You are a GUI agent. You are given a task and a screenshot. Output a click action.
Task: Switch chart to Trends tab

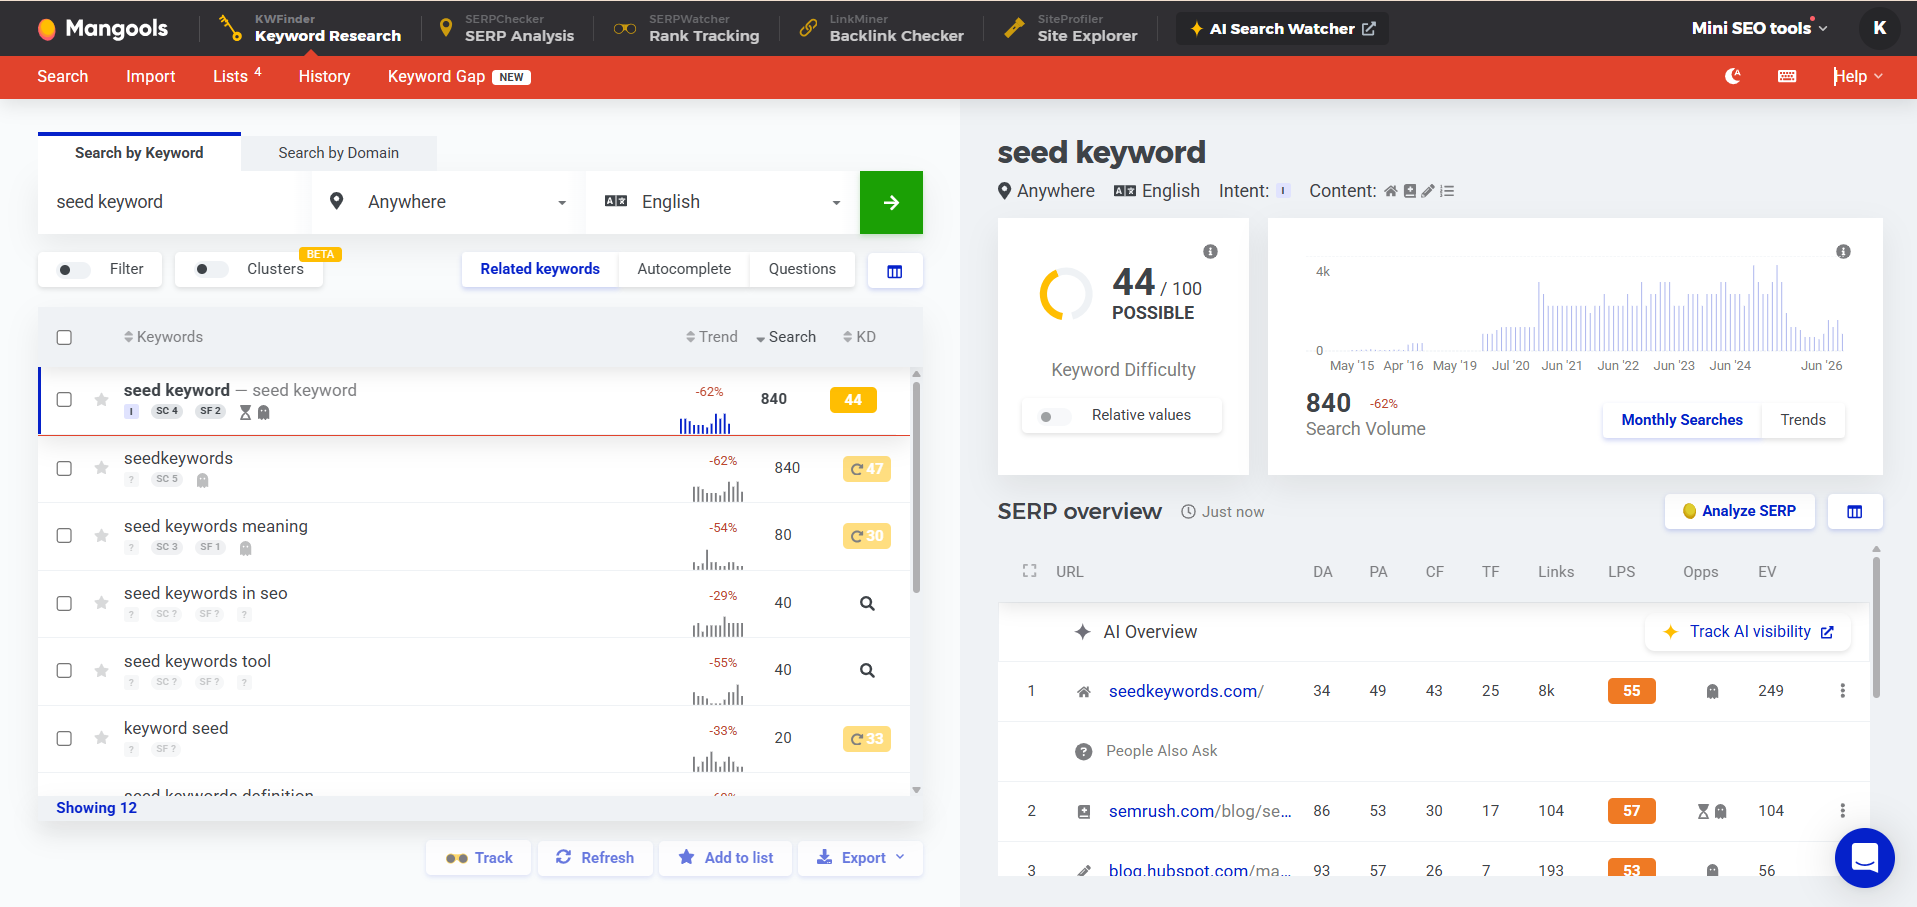(1803, 420)
